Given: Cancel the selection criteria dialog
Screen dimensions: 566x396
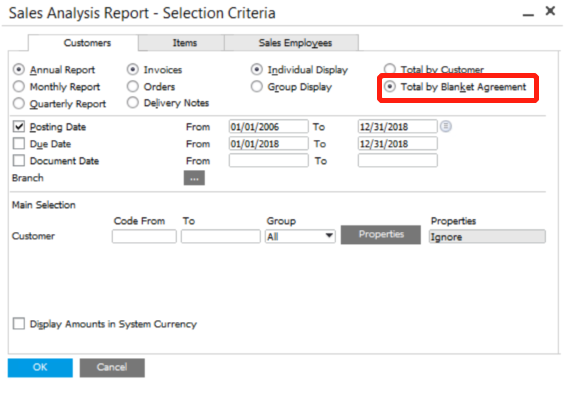Looking at the screenshot, I should (x=112, y=367).
